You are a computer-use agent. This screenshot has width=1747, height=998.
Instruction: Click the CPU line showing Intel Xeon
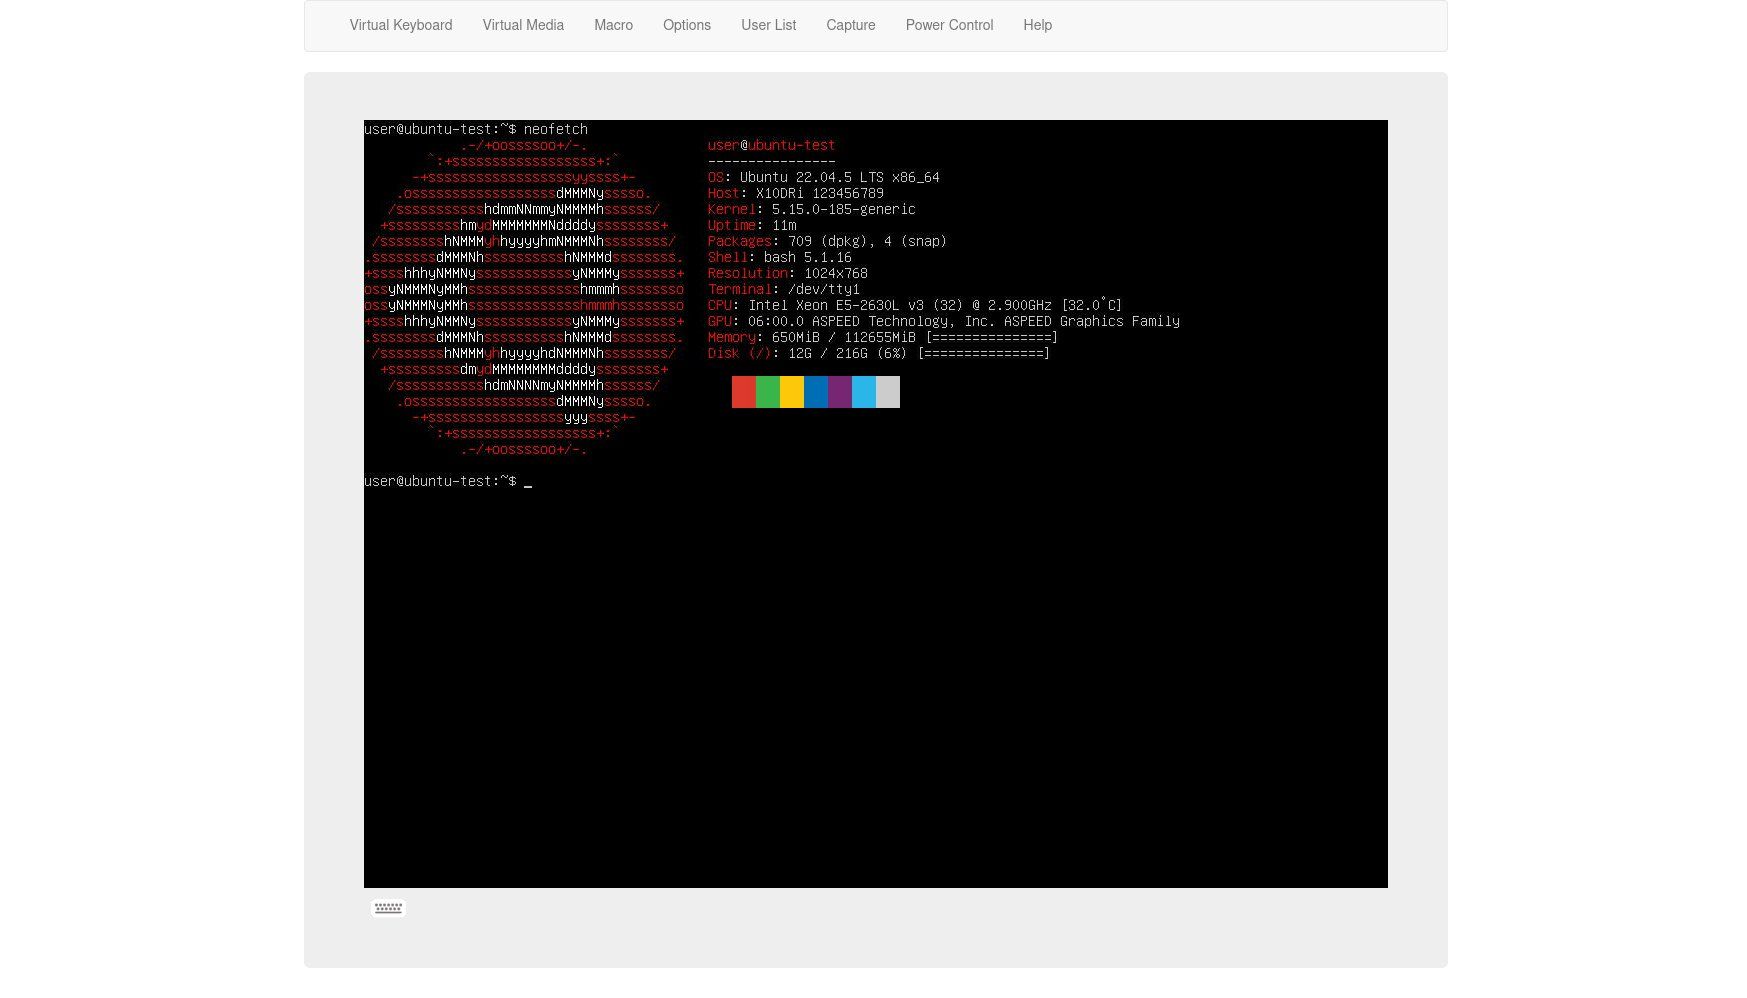915,305
